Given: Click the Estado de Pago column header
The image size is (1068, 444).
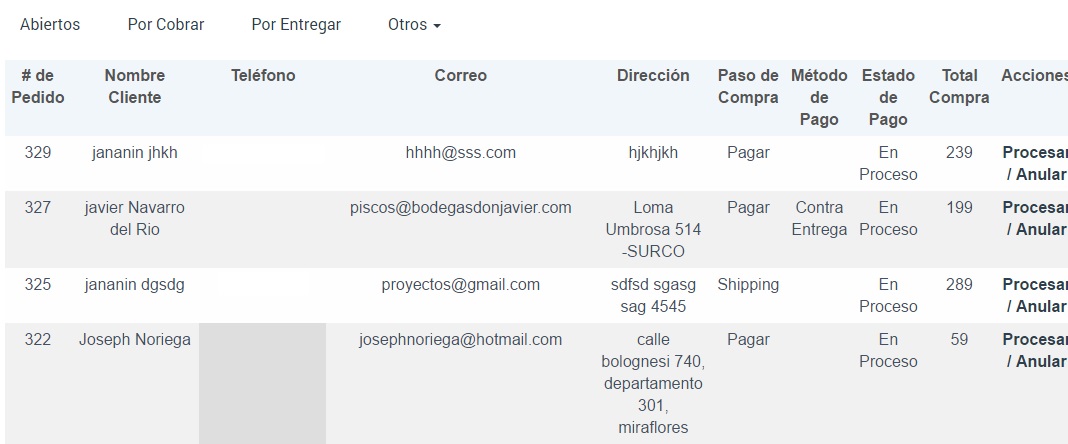Looking at the screenshot, I should click(888, 98).
